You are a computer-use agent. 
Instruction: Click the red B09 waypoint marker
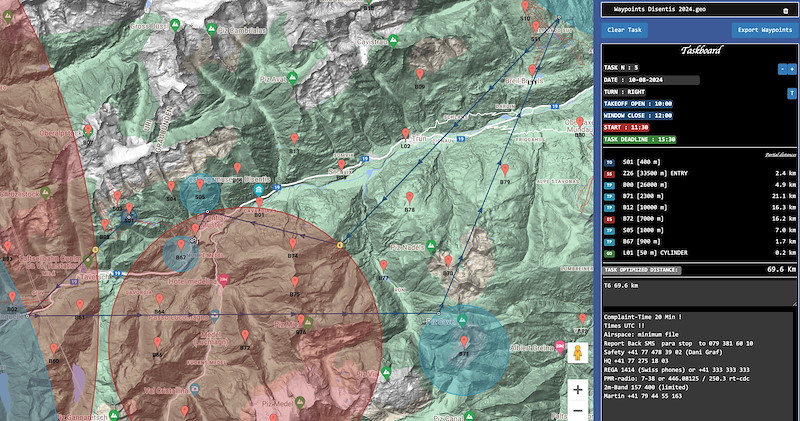click(x=419, y=75)
